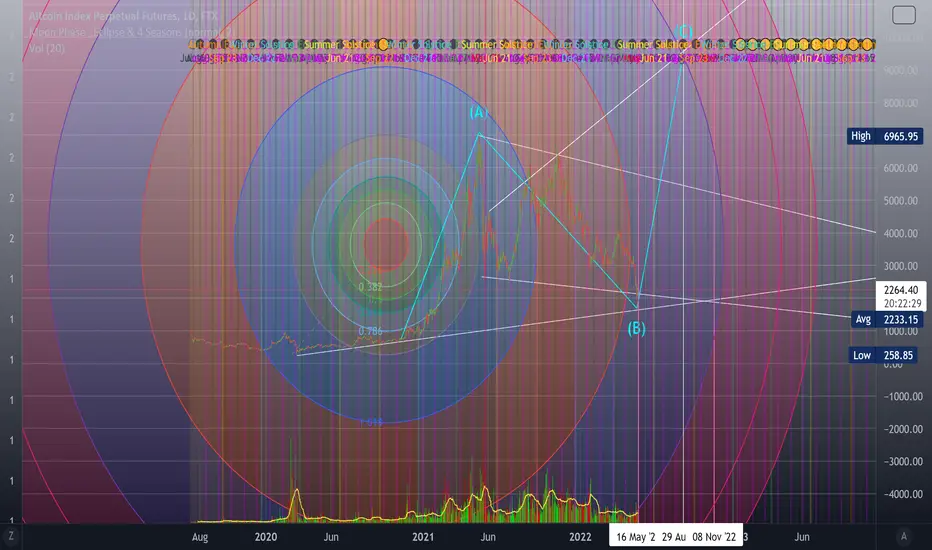
Task: Click the 2020 label on the time axis
Action: click(266, 537)
